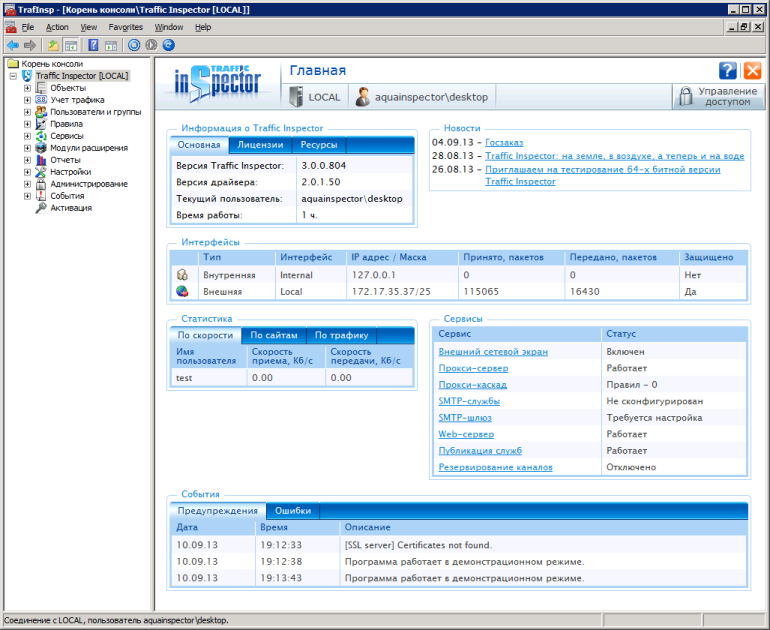This screenshot has height=630, width=770.
Task: Click the Внешняя interface globe icon
Action: [182, 291]
